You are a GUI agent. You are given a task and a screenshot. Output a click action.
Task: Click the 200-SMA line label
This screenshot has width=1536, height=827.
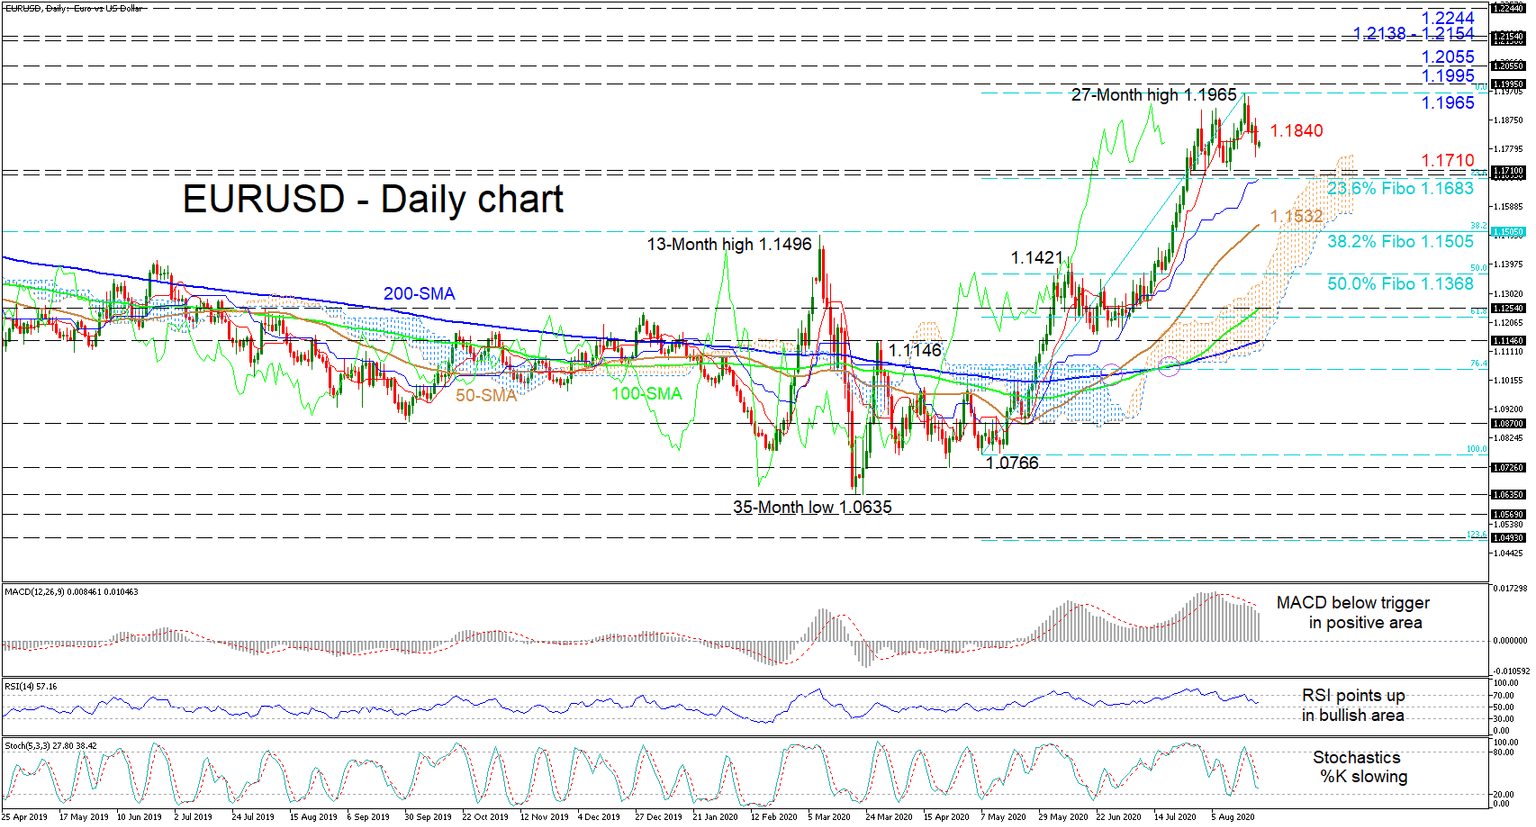421,293
